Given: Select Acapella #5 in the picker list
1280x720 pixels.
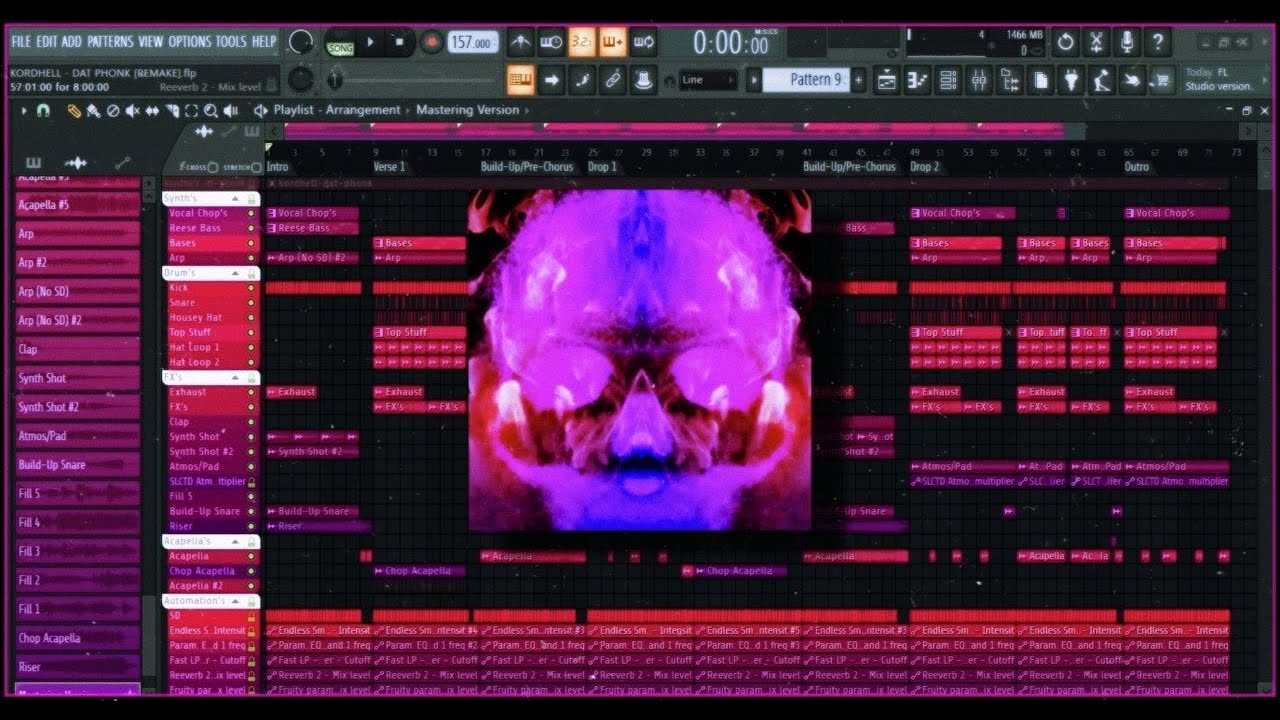Looking at the screenshot, I should pyautogui.click(x=78, y=205).
